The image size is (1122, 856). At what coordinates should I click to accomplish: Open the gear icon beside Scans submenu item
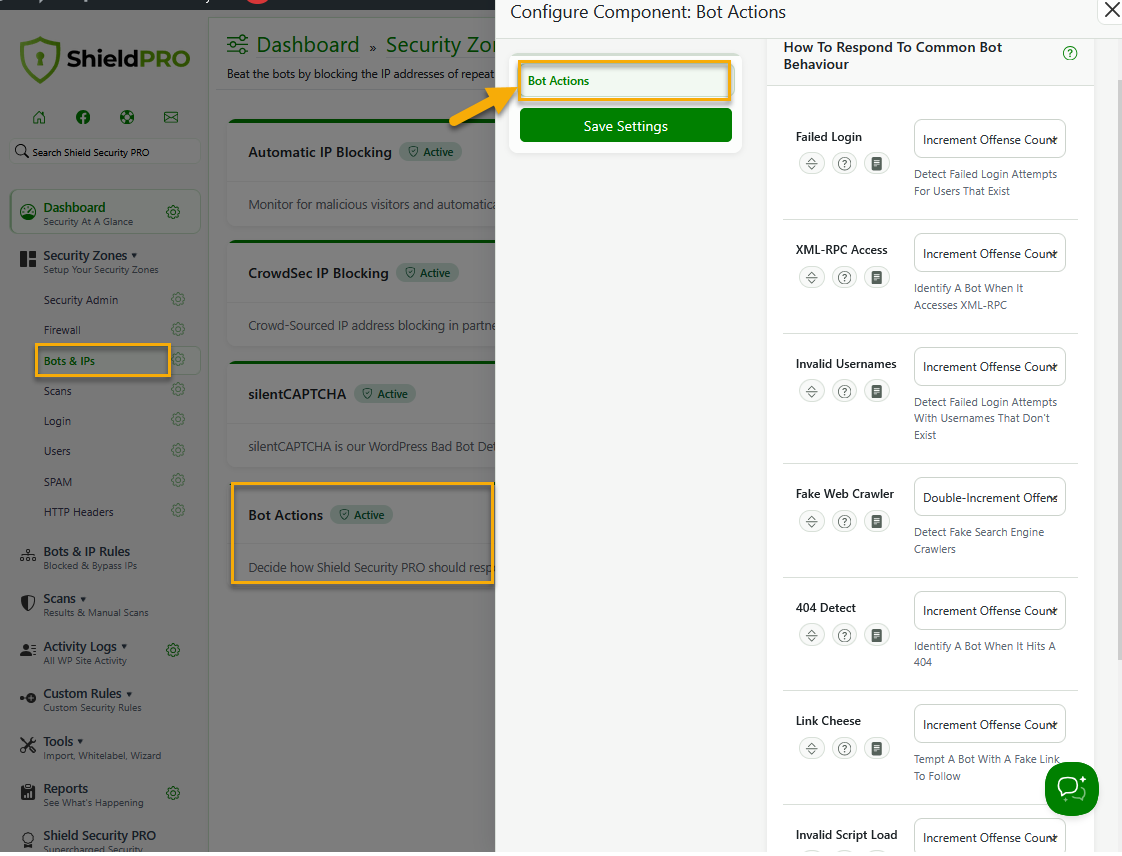pos(178,389)
